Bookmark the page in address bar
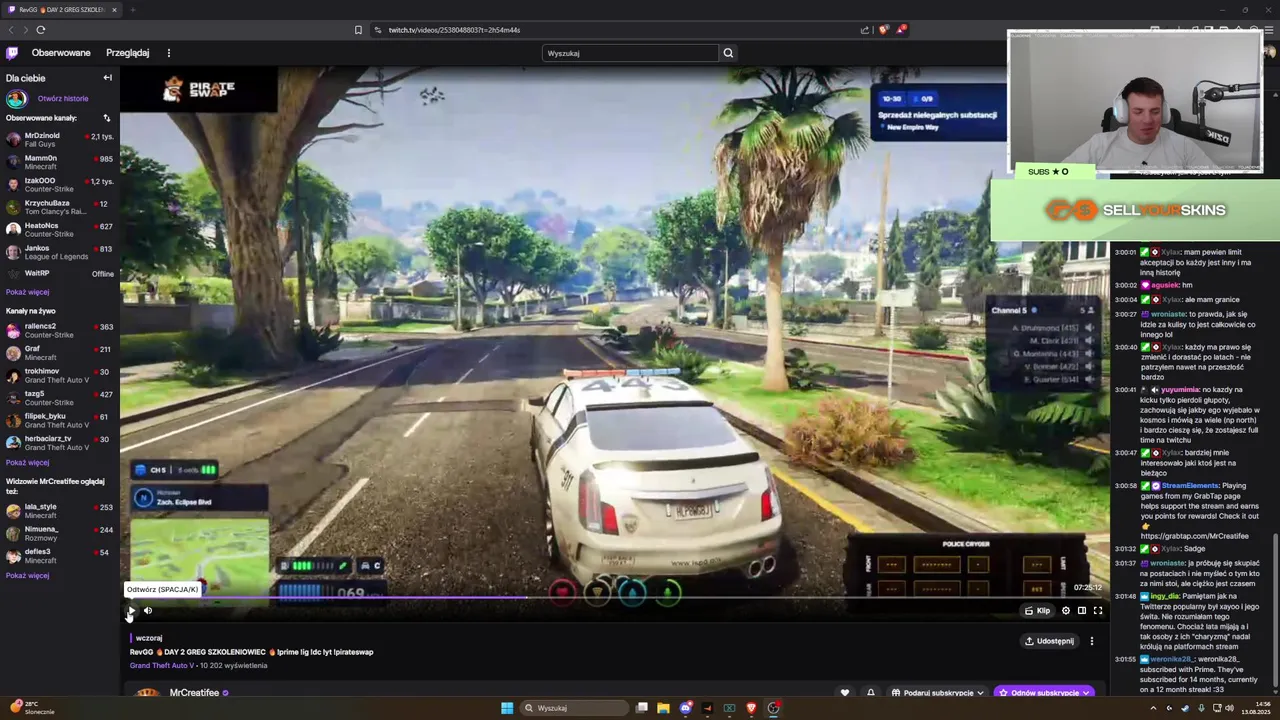The height and width of the screenshot is (720, 1280). pyautogui.click(x=358, y=30)
